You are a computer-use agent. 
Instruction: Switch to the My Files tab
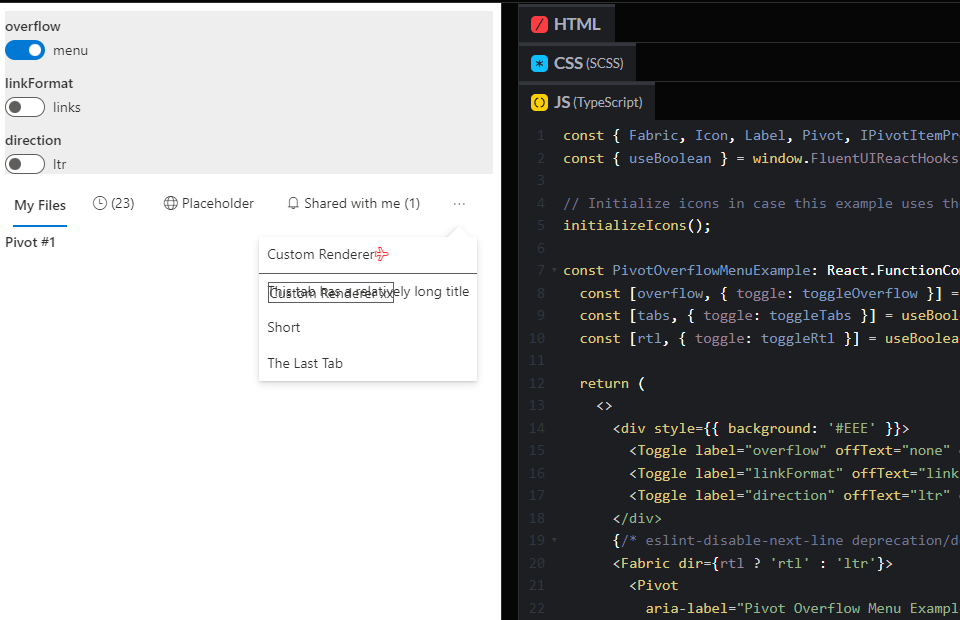(x=39, y=205)
